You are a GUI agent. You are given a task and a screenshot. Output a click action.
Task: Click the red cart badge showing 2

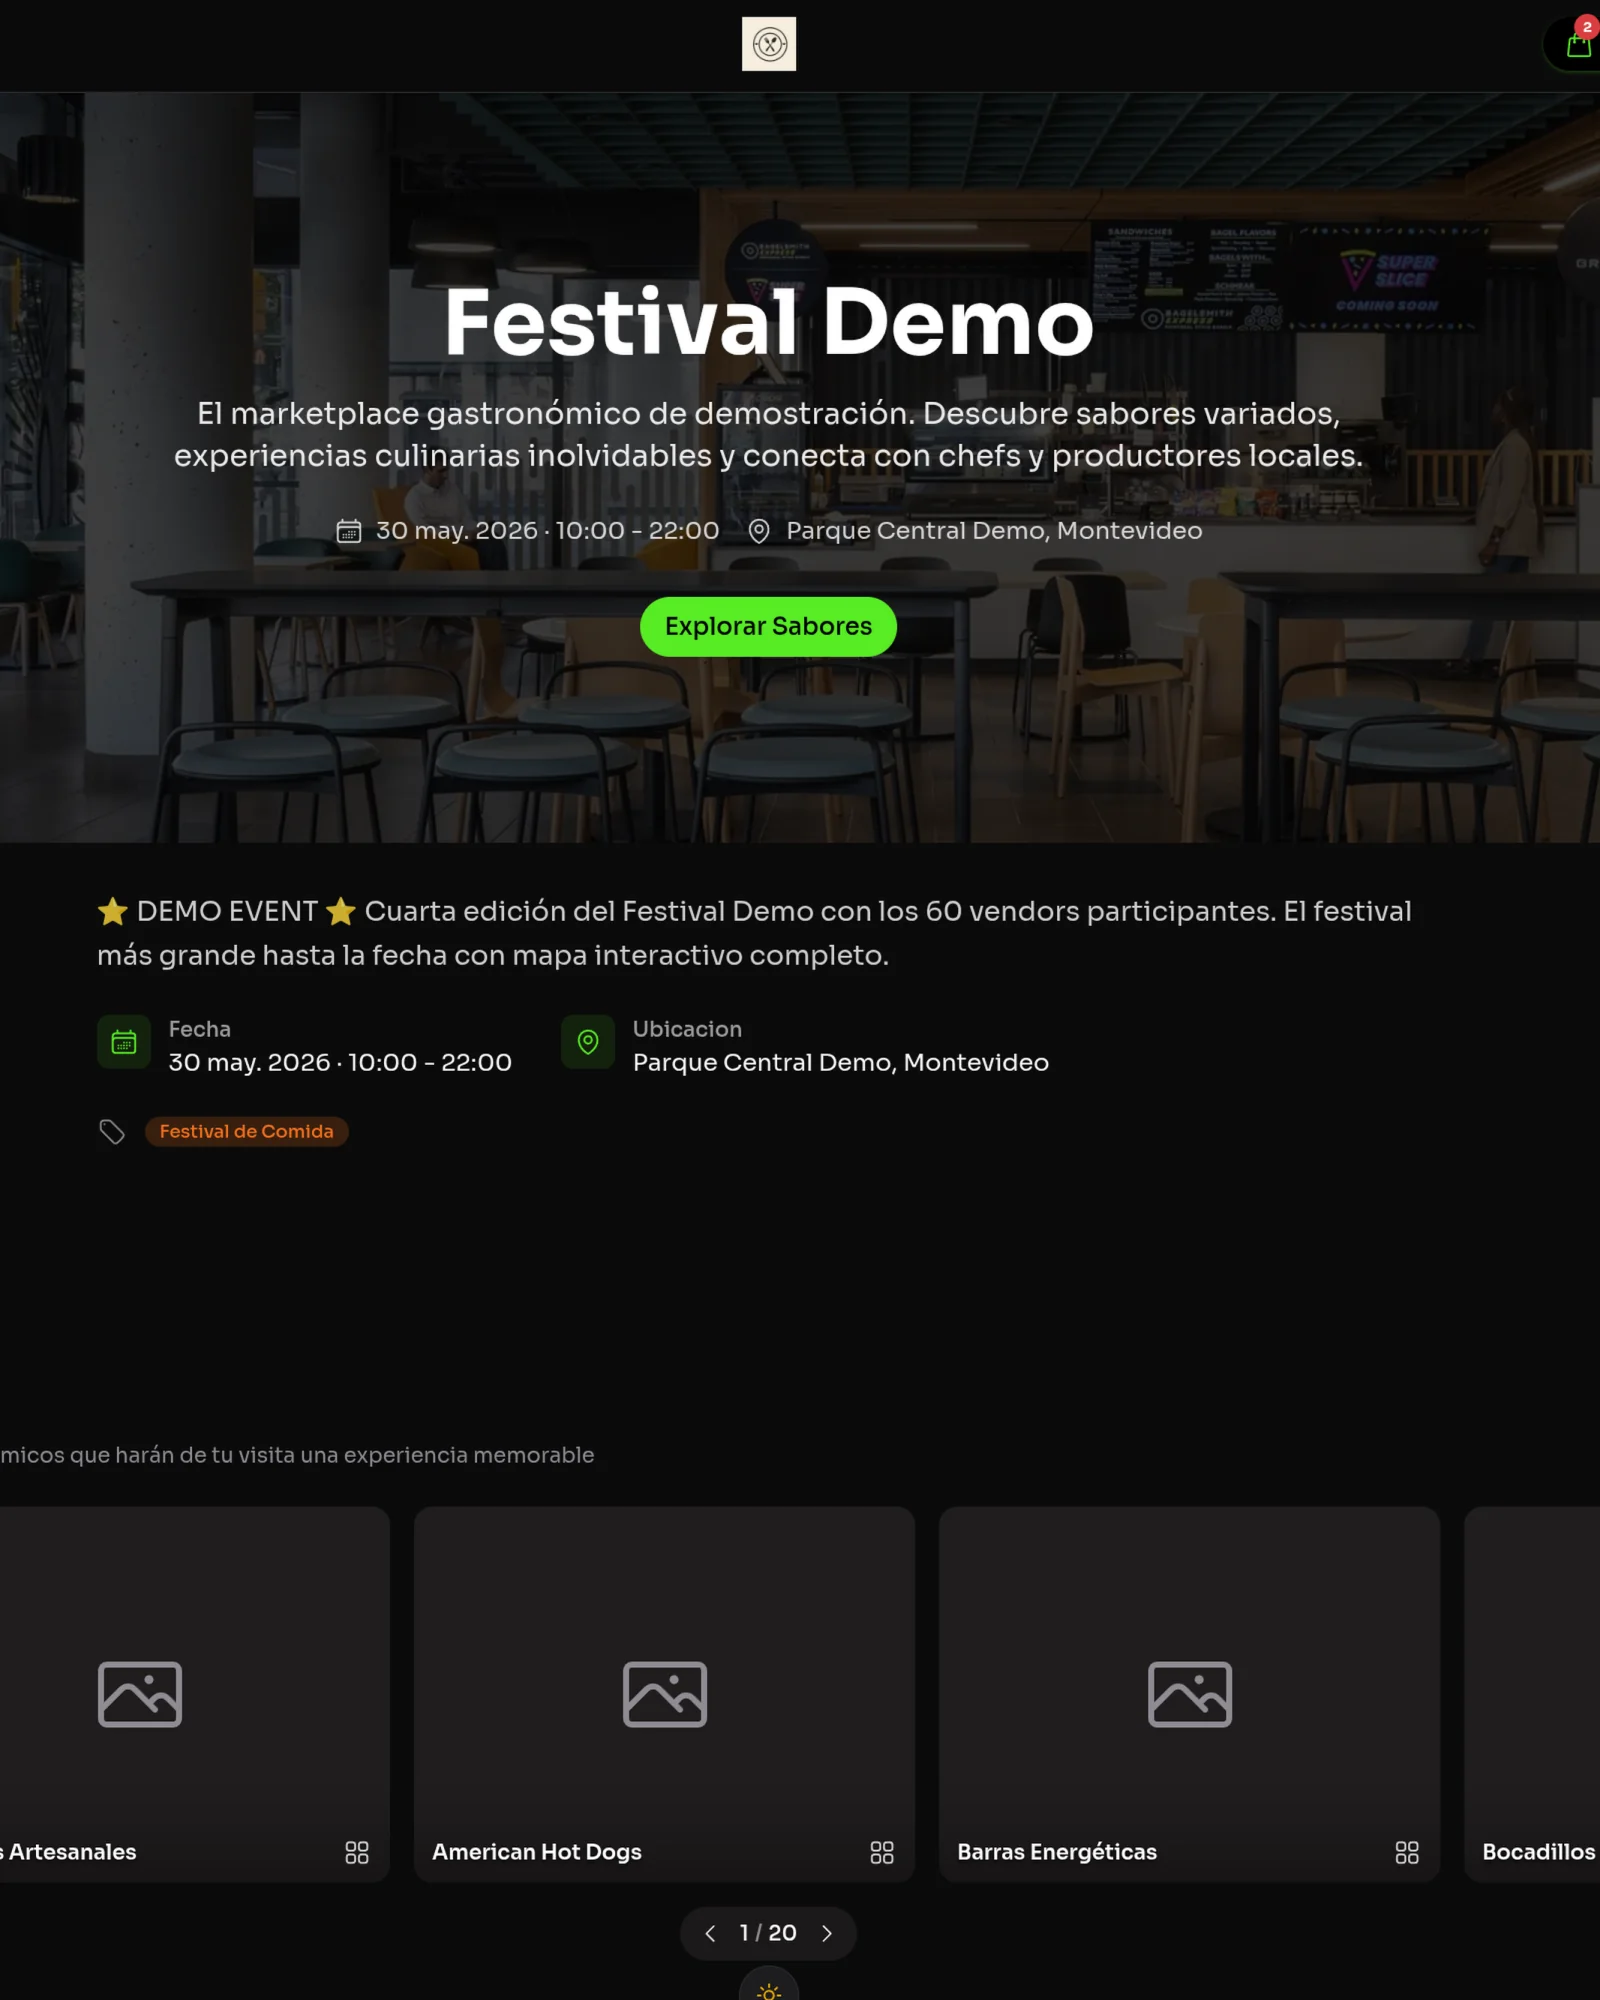[x=1587, y=27]
